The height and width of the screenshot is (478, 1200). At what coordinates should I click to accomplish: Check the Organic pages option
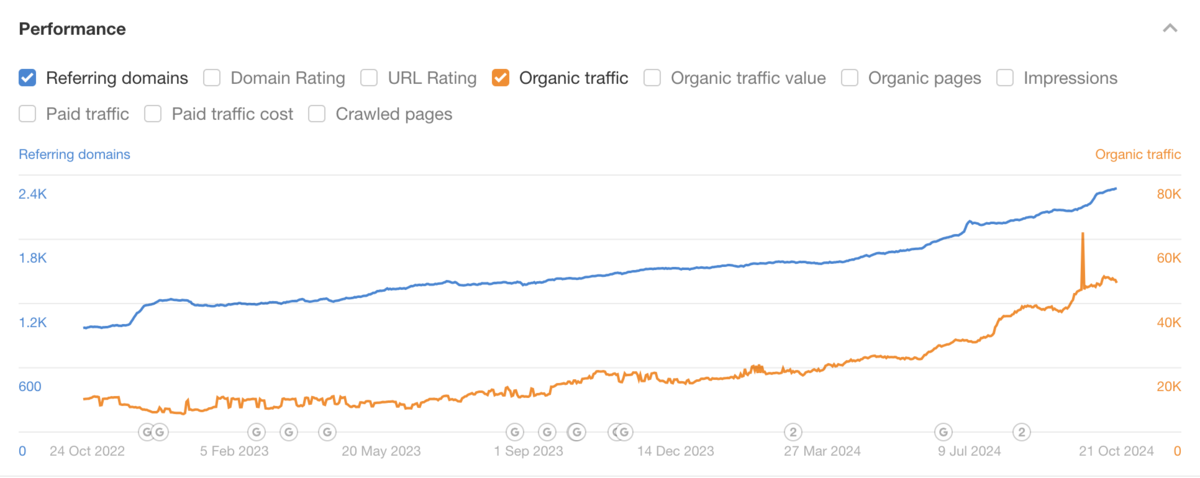pos(850,78)
